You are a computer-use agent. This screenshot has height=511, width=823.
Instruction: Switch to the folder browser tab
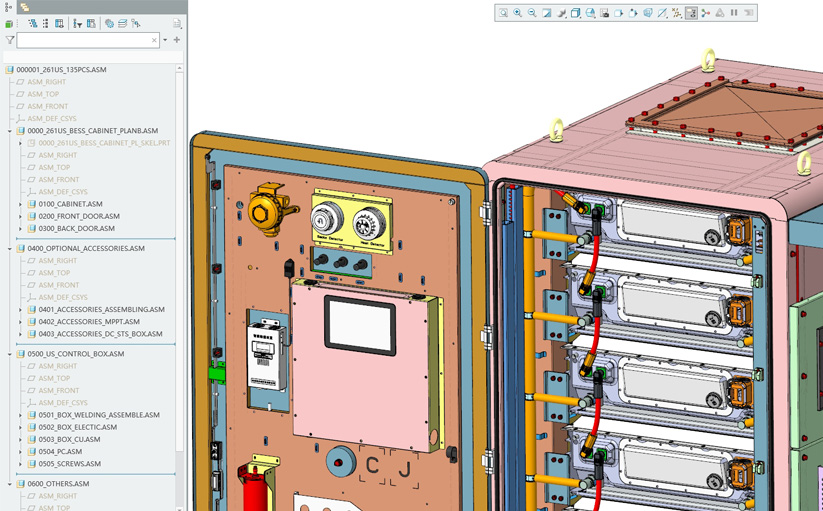tap(24, 7)
